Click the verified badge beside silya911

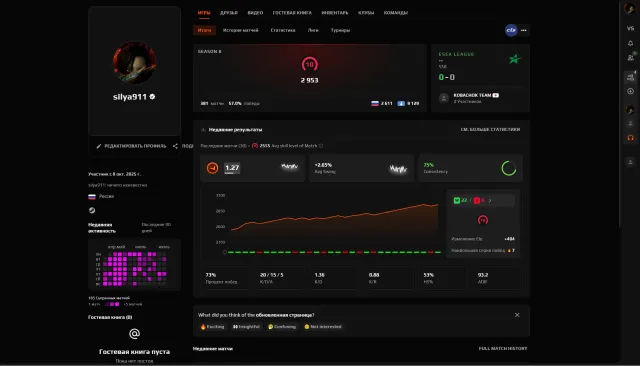tap(152, 97)
